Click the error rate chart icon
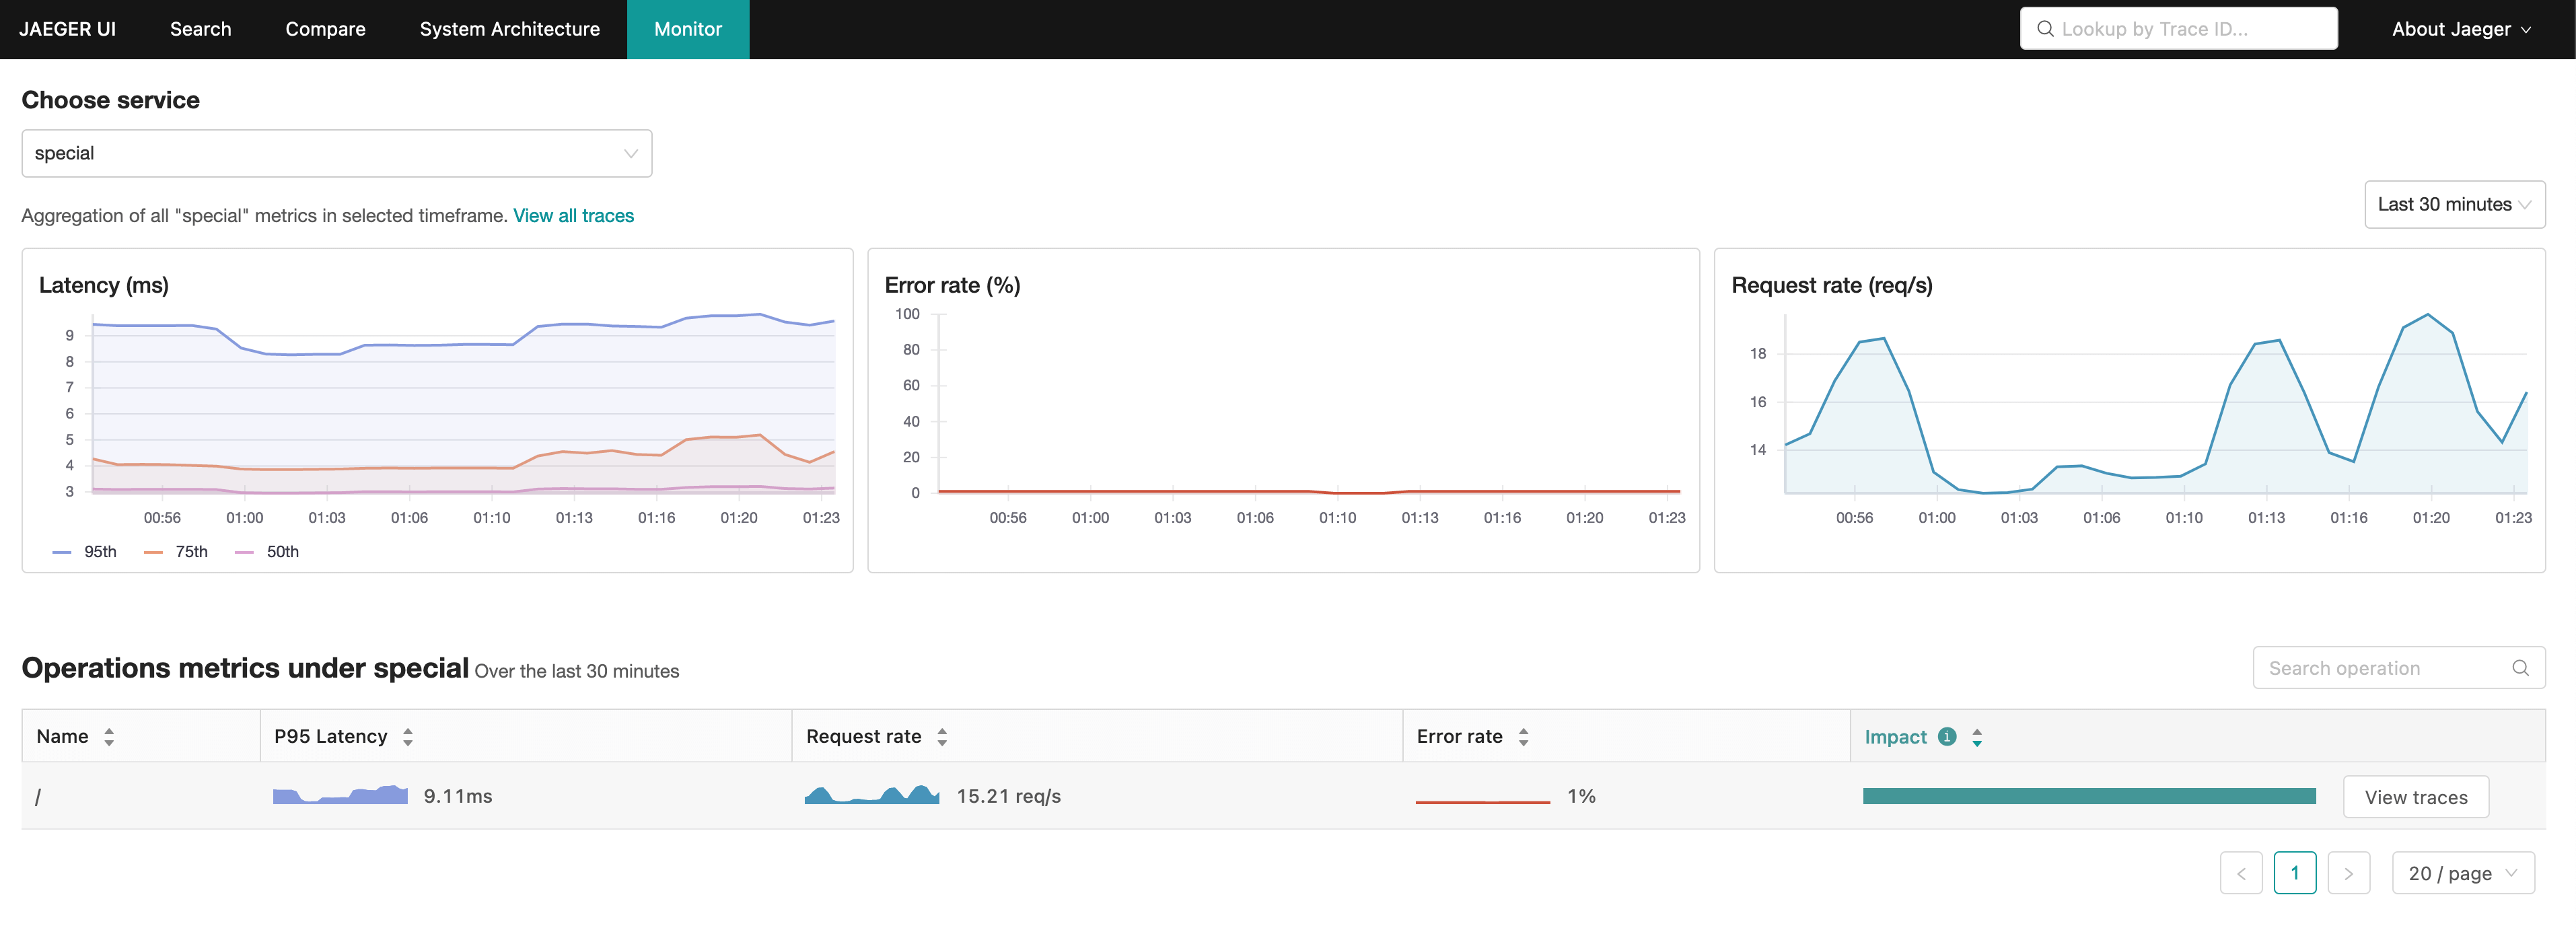 [x=1477, y=796]
